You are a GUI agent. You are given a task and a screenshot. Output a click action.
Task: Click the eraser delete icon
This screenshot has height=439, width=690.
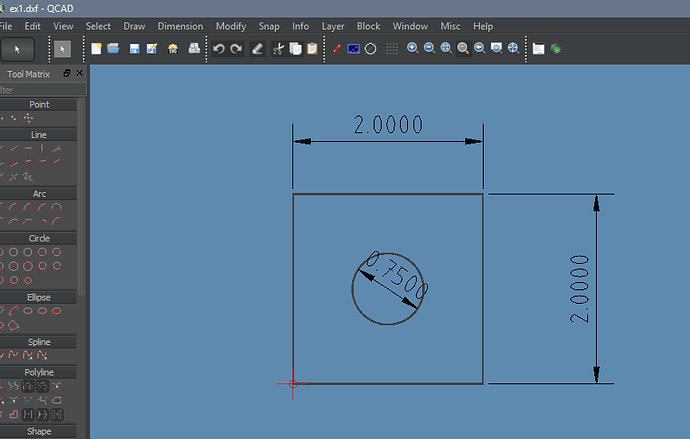click(x=257, y=48)
